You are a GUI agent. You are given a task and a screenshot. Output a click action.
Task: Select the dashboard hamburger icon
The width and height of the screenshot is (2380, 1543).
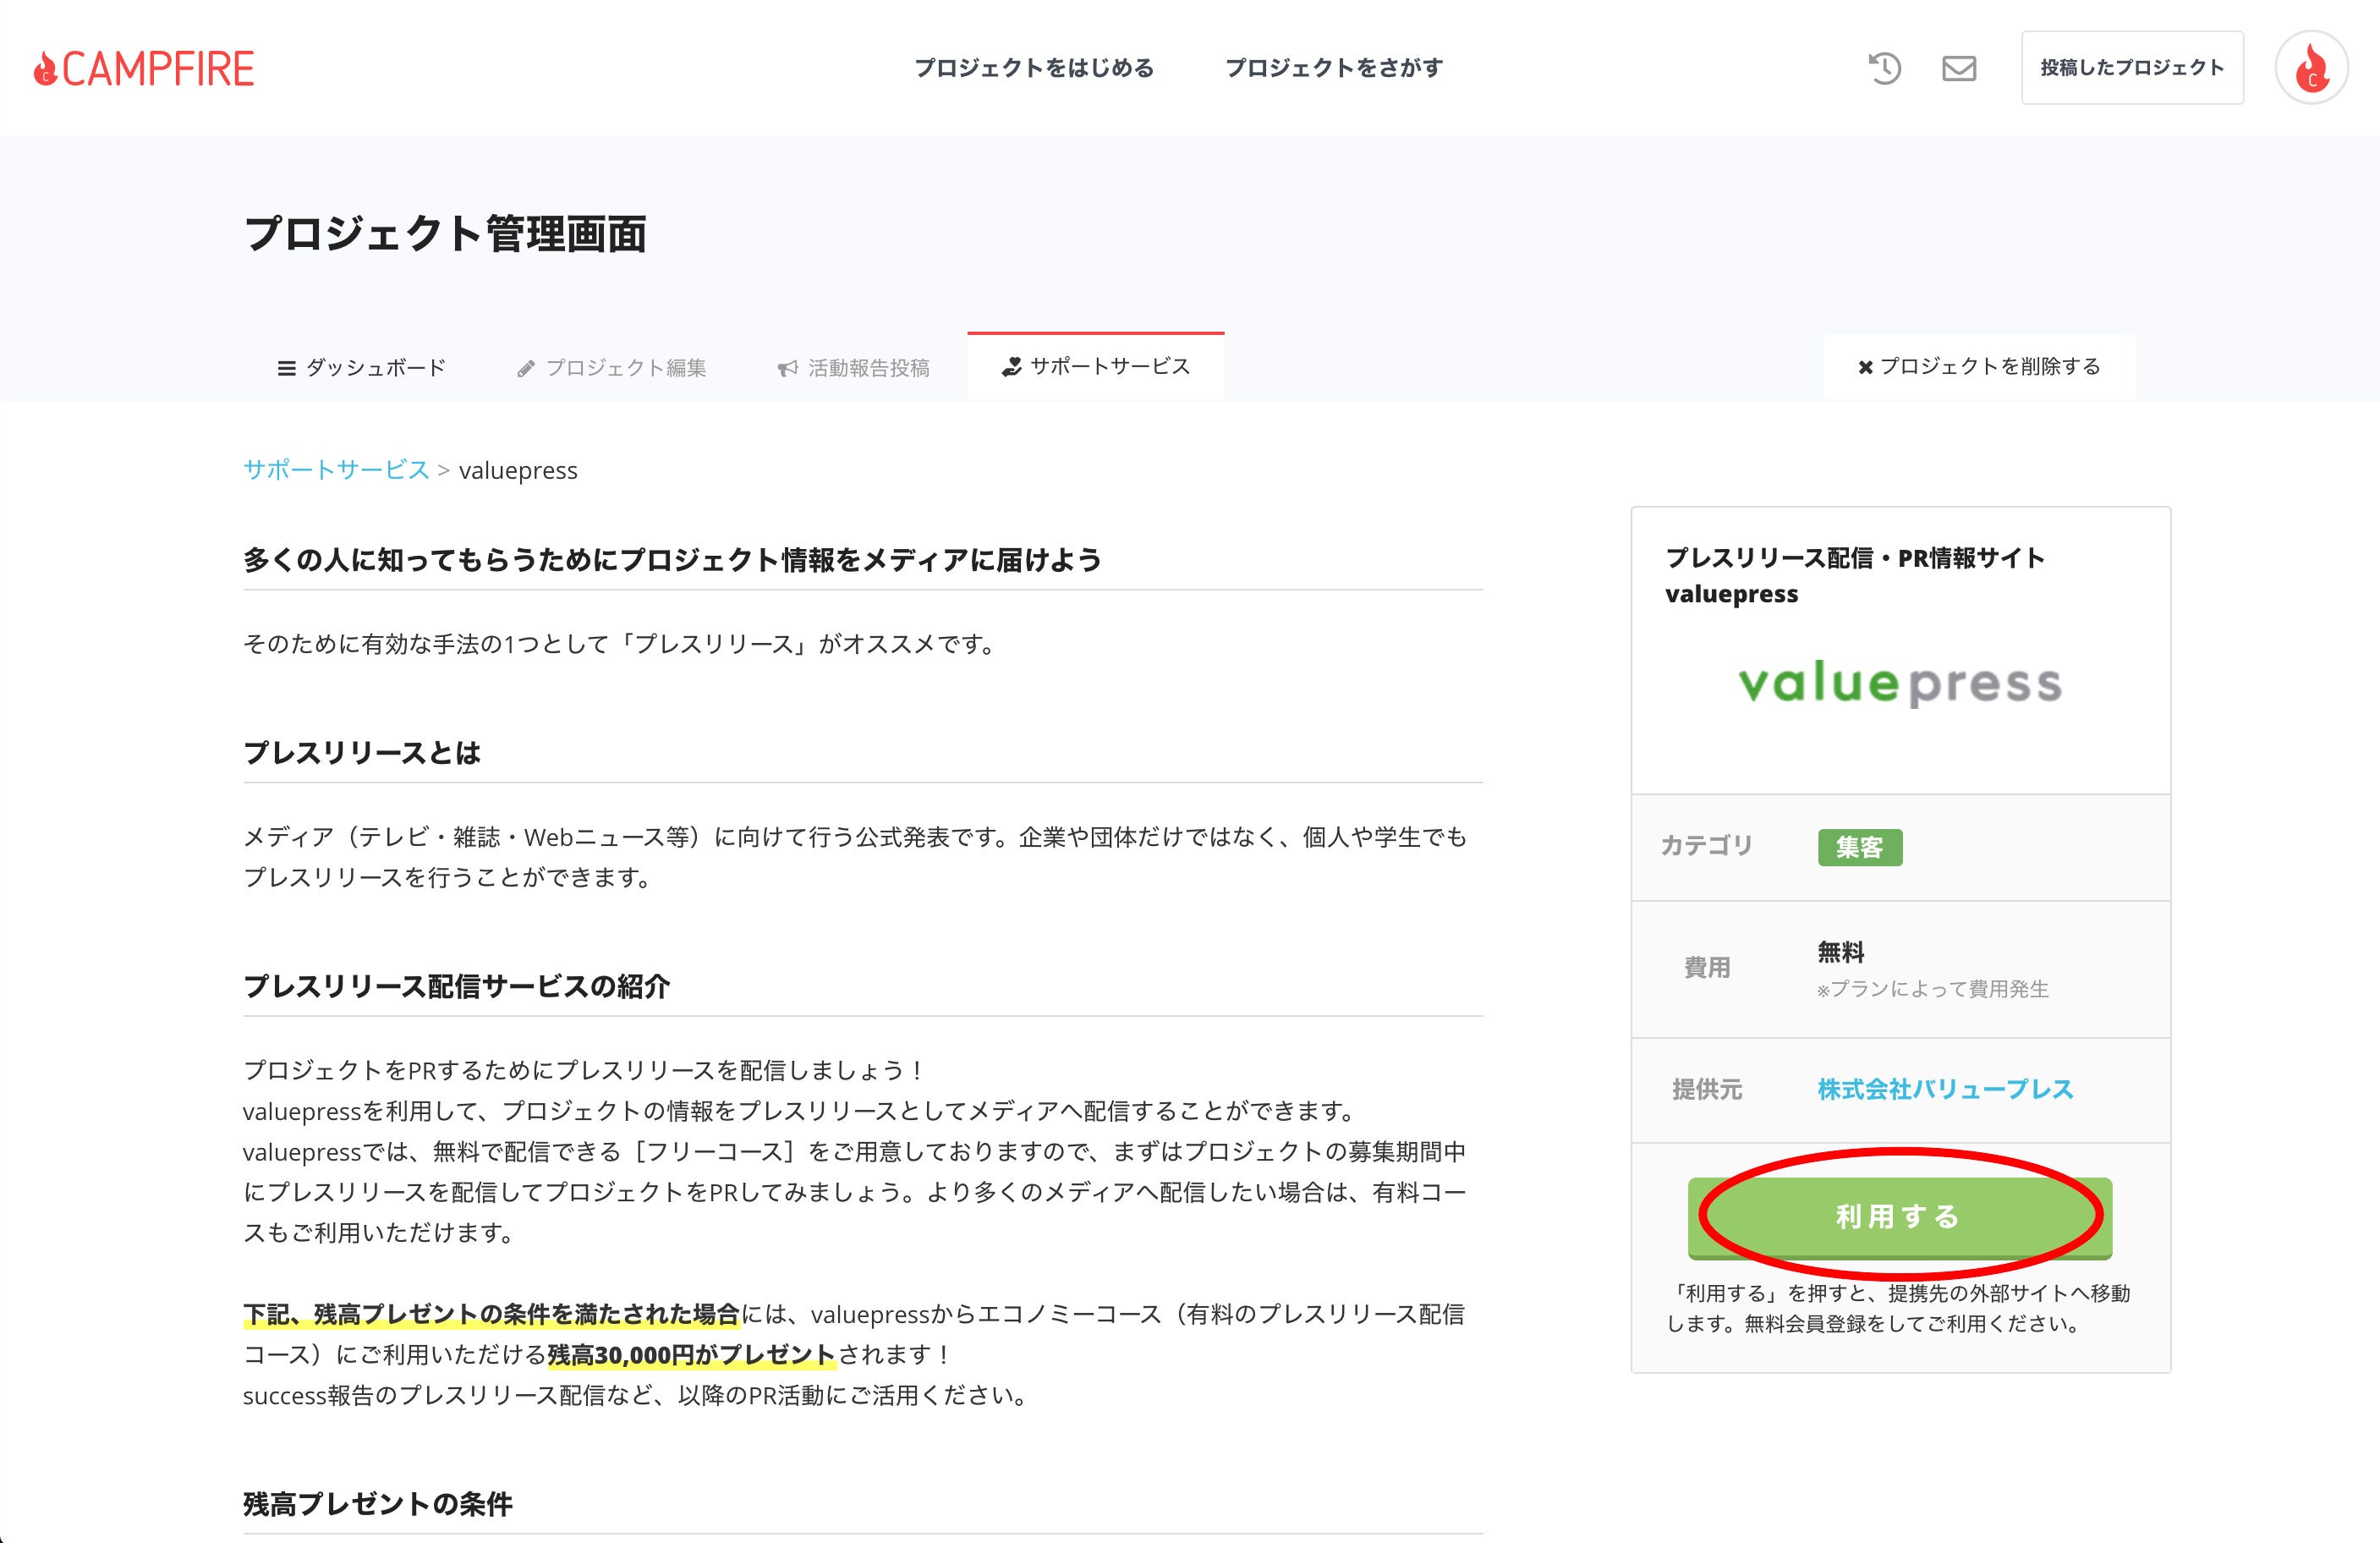click(x=285, y=367)
